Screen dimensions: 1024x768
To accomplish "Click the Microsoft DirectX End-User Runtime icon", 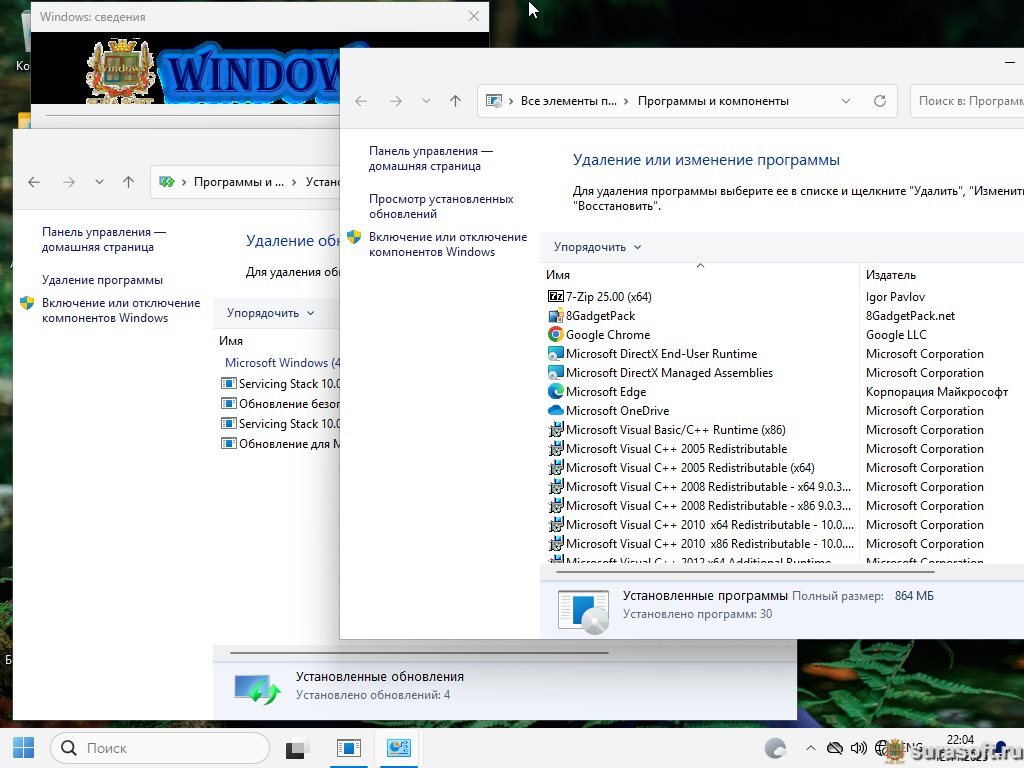I will [x=555, y=353].
